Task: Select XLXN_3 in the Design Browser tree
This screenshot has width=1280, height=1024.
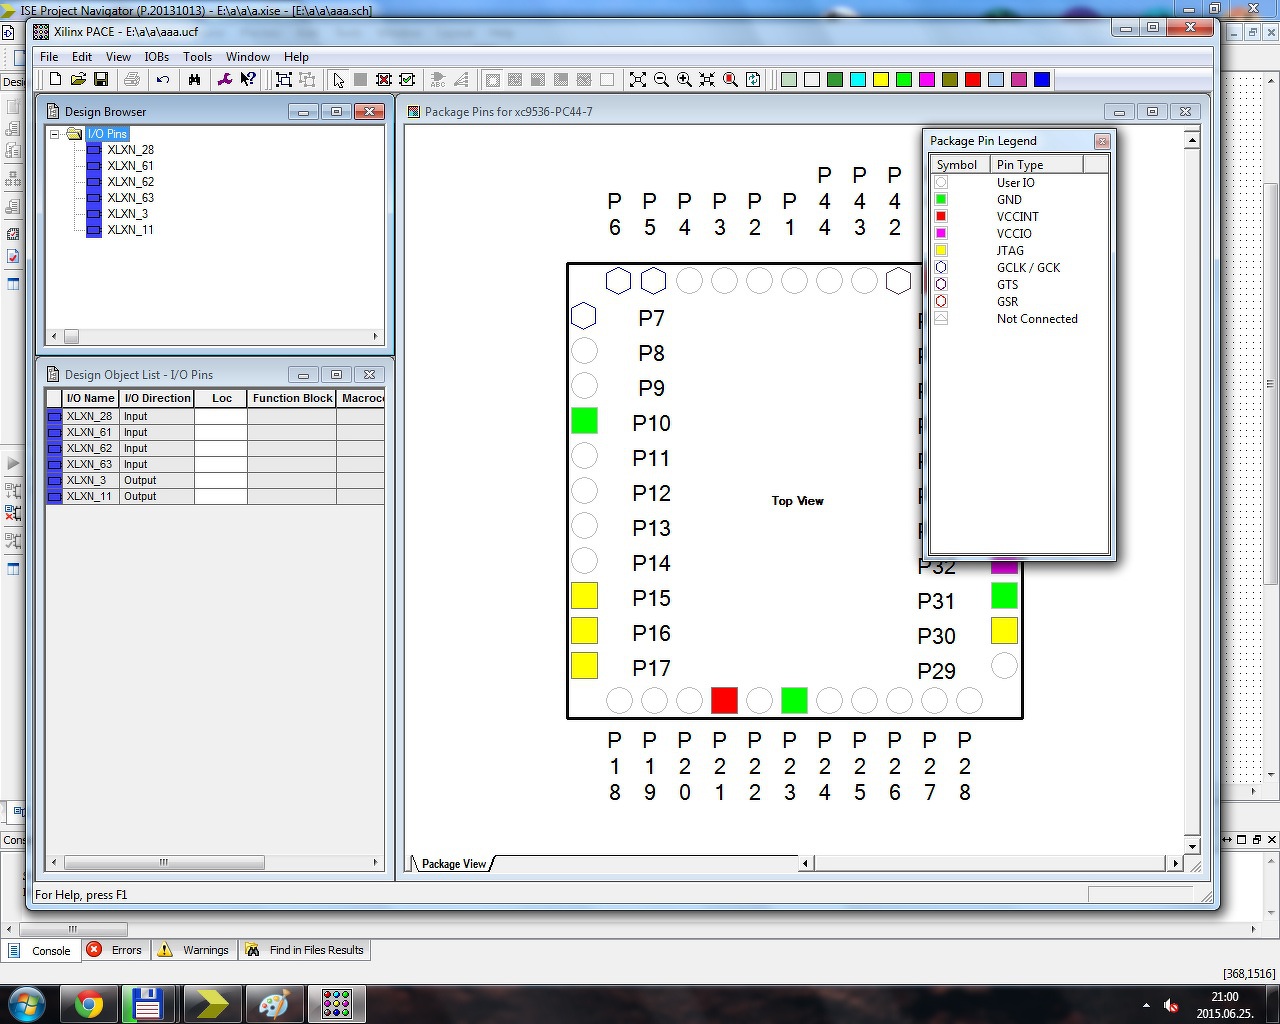Action: [x=127, y=214]
